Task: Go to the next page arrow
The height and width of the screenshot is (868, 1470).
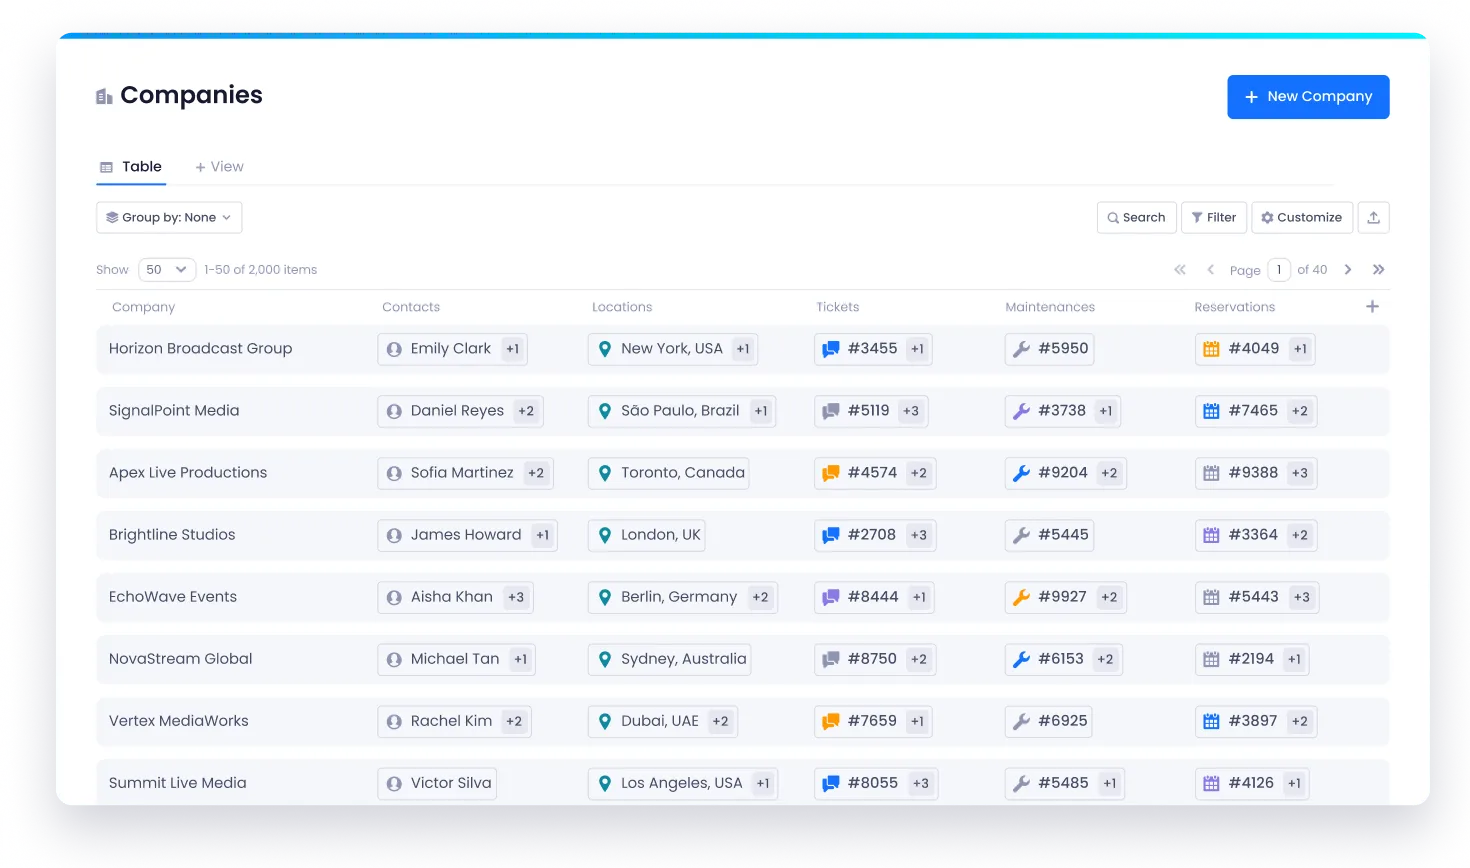Action: 1348,270
